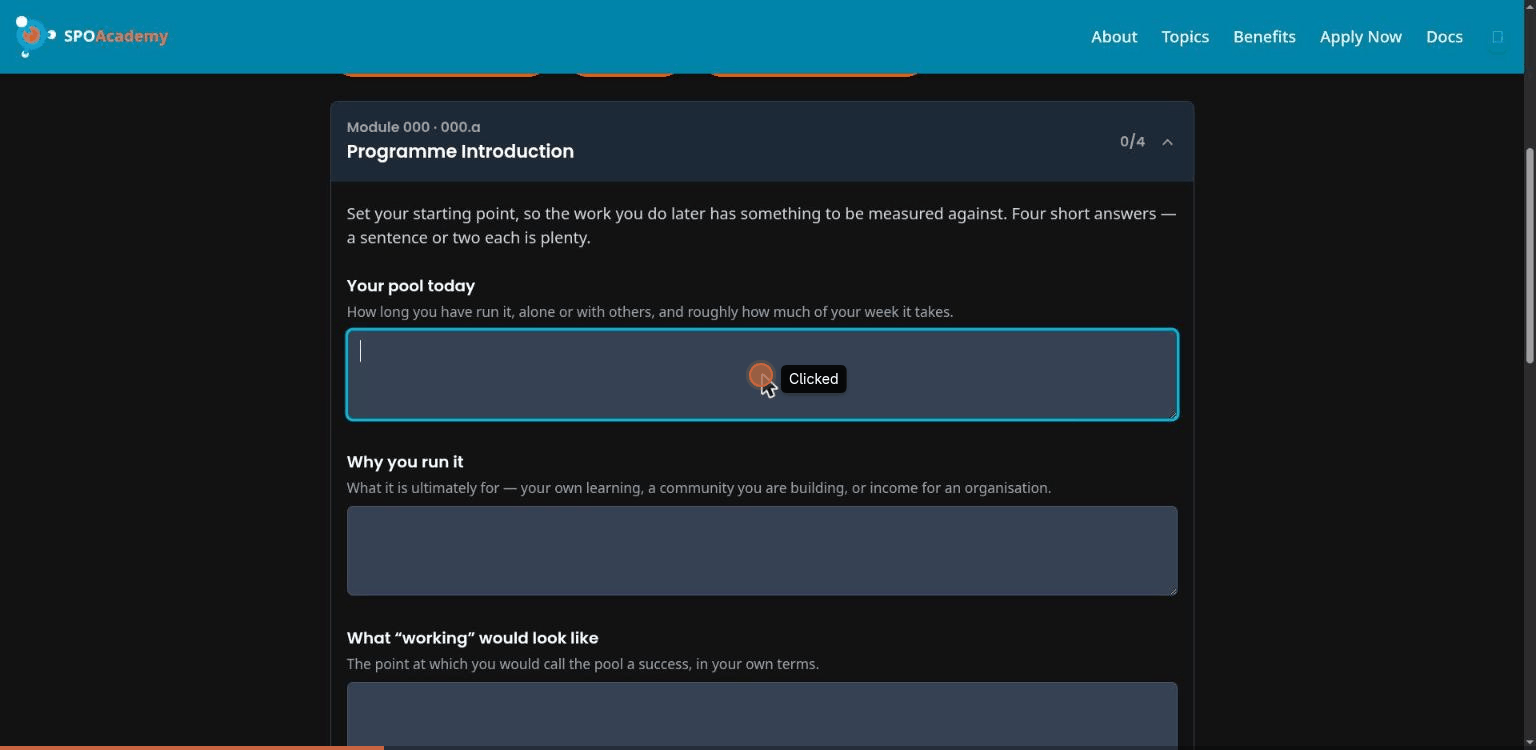This screenshot has width=1536, height=750.
Task: Open Docs from the top navigation
Action: (x=1444, y=37)
